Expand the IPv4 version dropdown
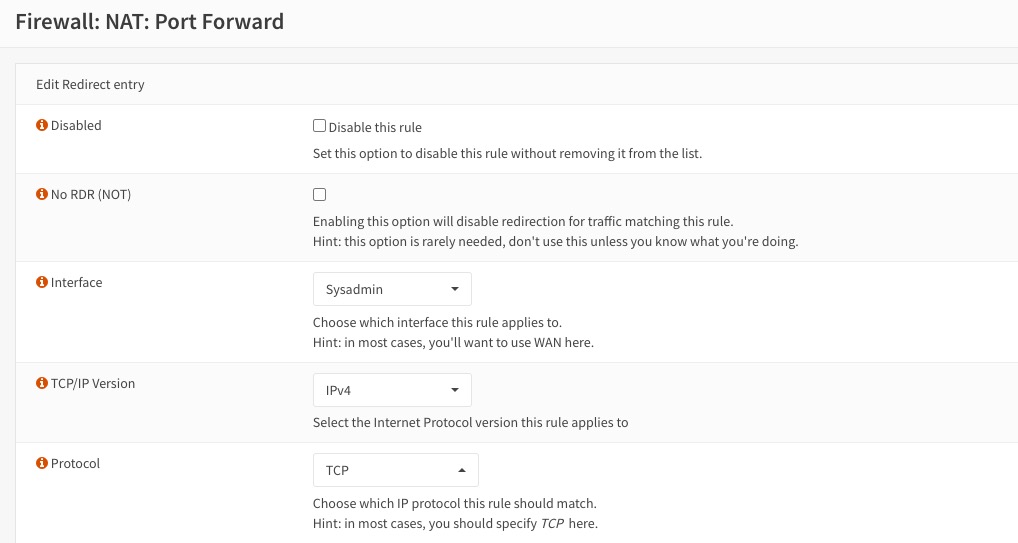Image resolution: width=1018 pixels, height=543 pixels. pyautogui.click(x=392, y=390)
